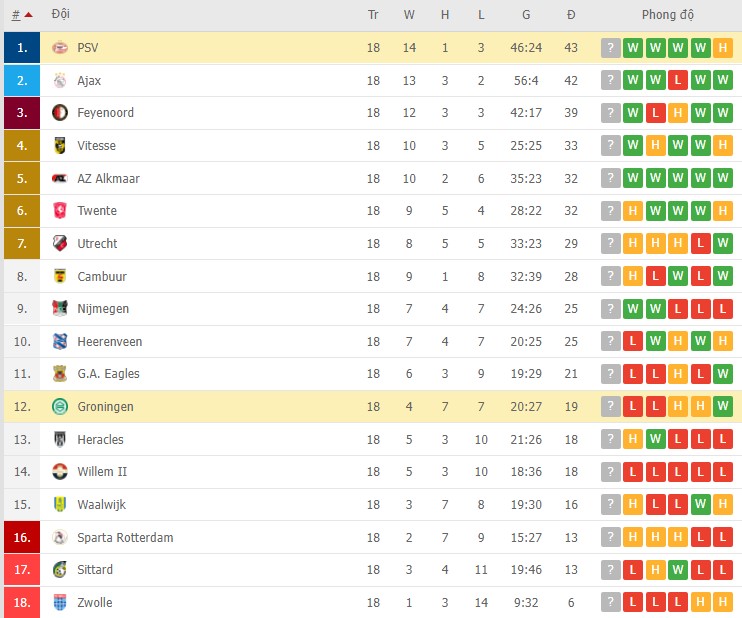The image size is (742, 618).
Task: Sort standings by Đ points column header
Action: pos(571,15)
